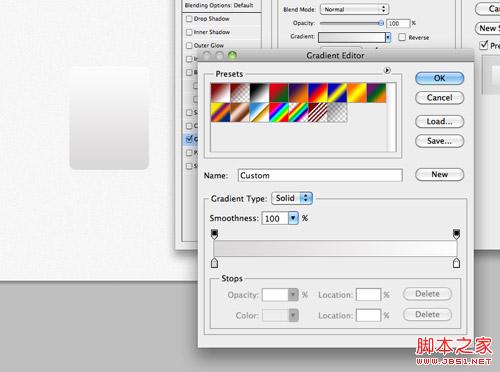This screenshot has width=500, height=372.
Task: Open the Presets panel flyout menu arrow
Action: [x=387, y=70]
